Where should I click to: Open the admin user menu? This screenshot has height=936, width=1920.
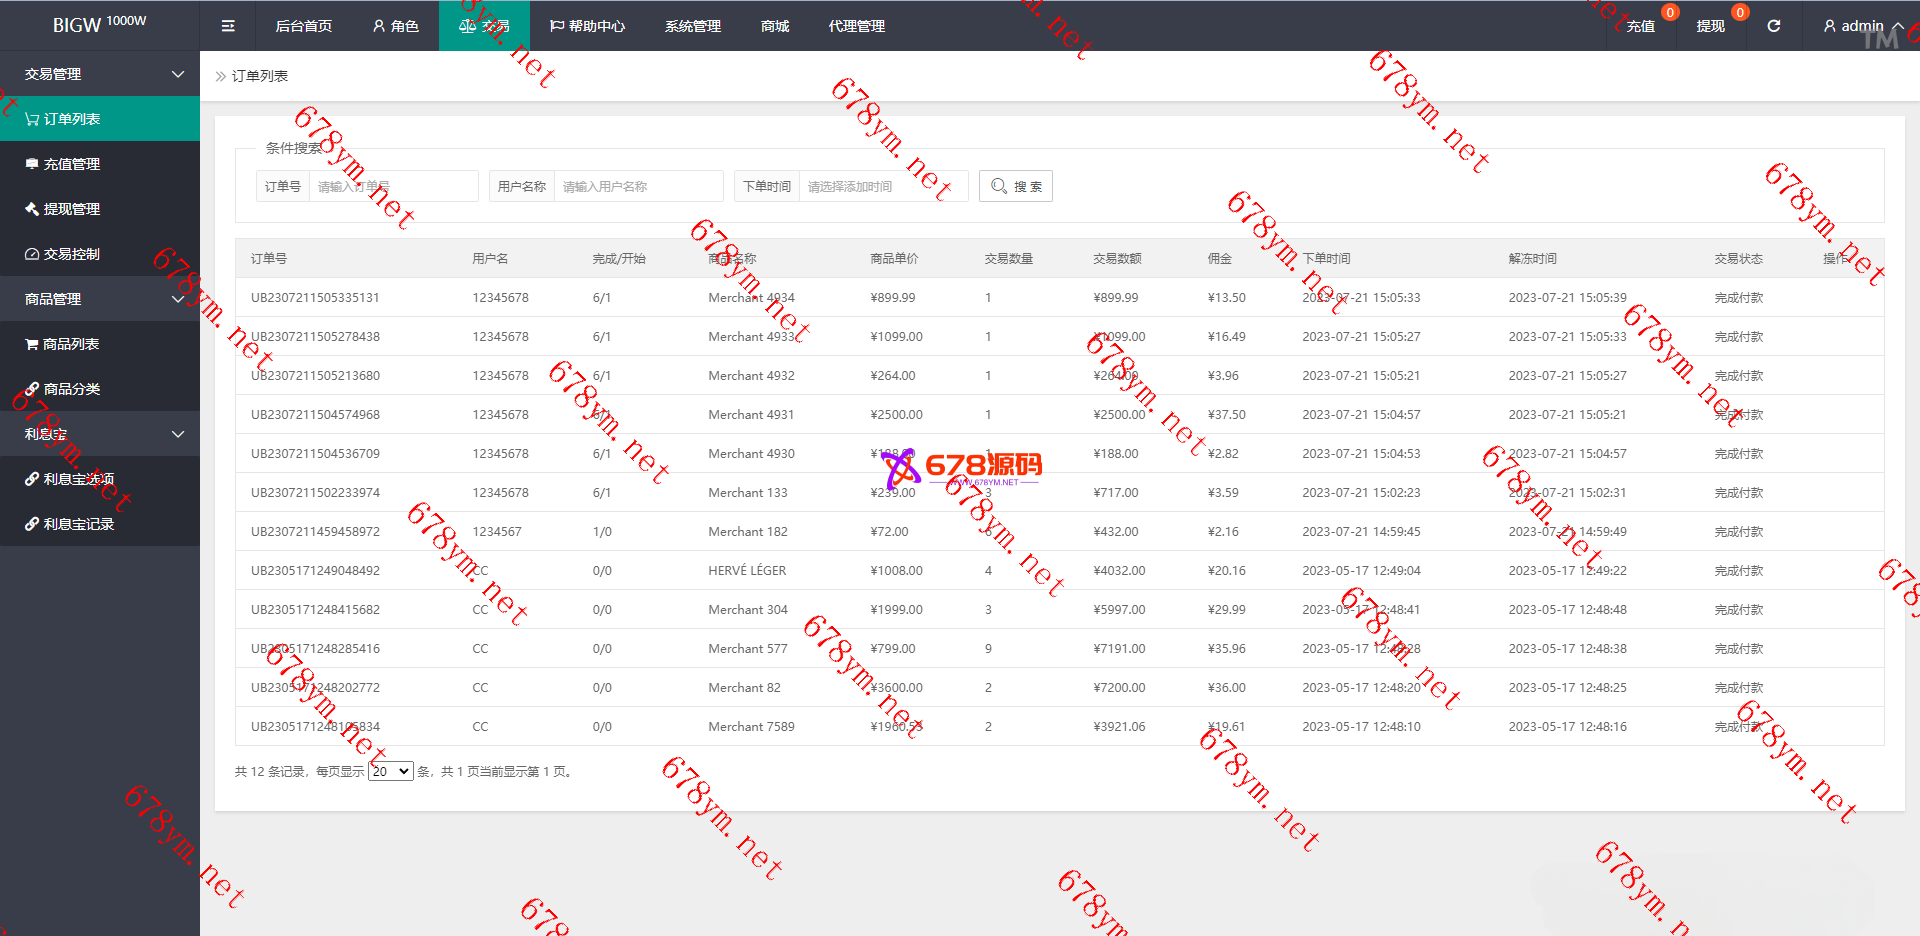click(1862, 26)
